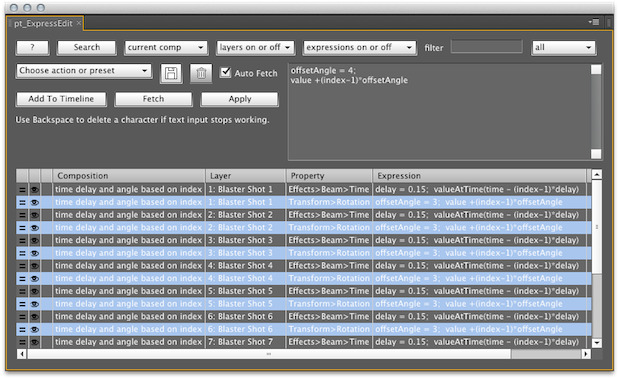Toggle eye visibility for Blaster Shot 3 Rotation row

[x=35, y=253]
